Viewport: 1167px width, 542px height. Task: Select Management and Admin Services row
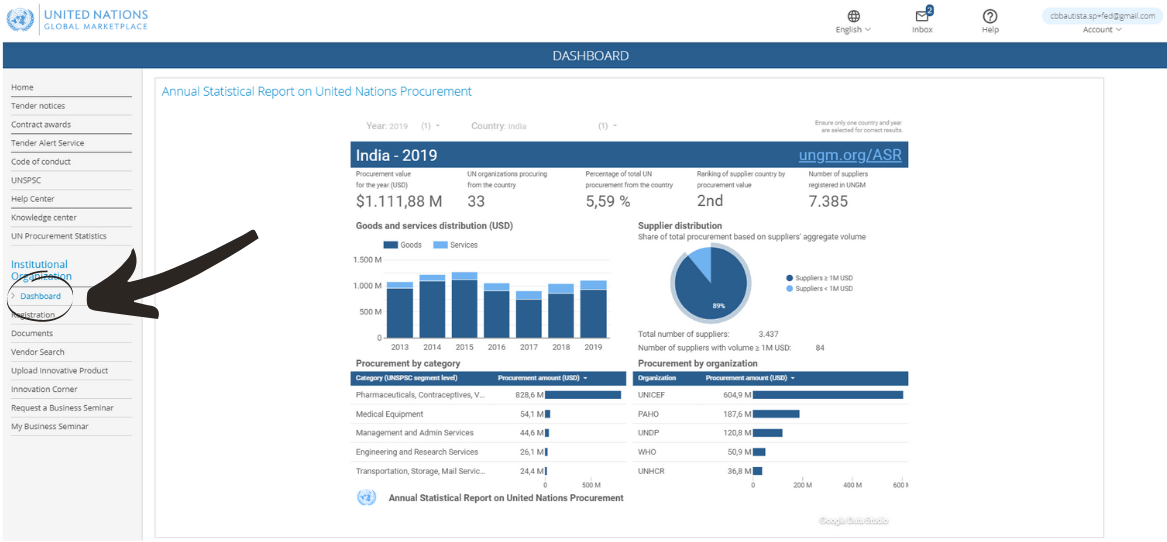pyautogui.click(x=487, y=433)
